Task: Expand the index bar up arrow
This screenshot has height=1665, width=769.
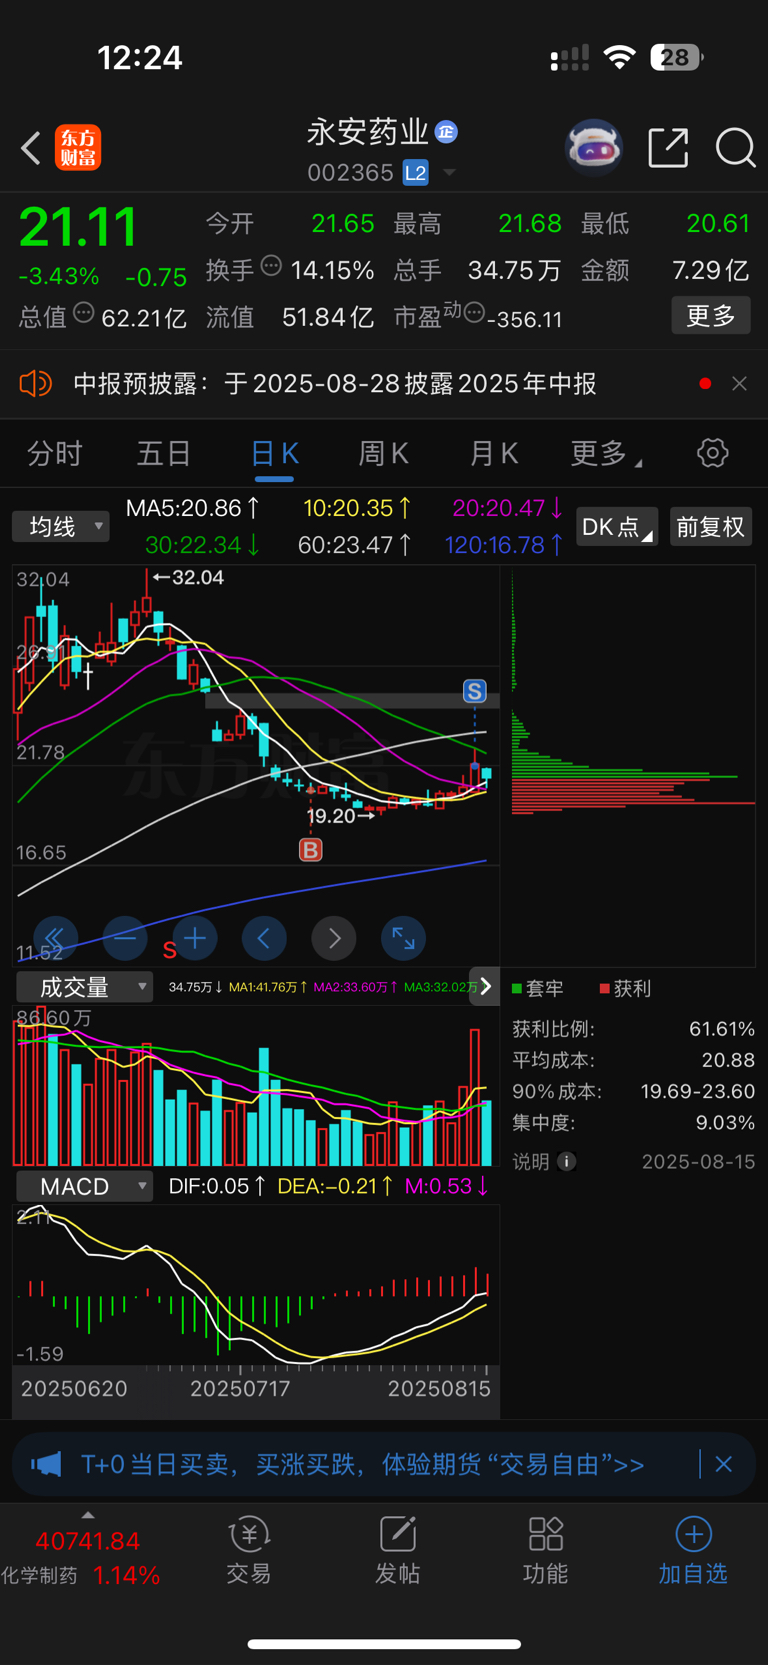Action: 88,1515
